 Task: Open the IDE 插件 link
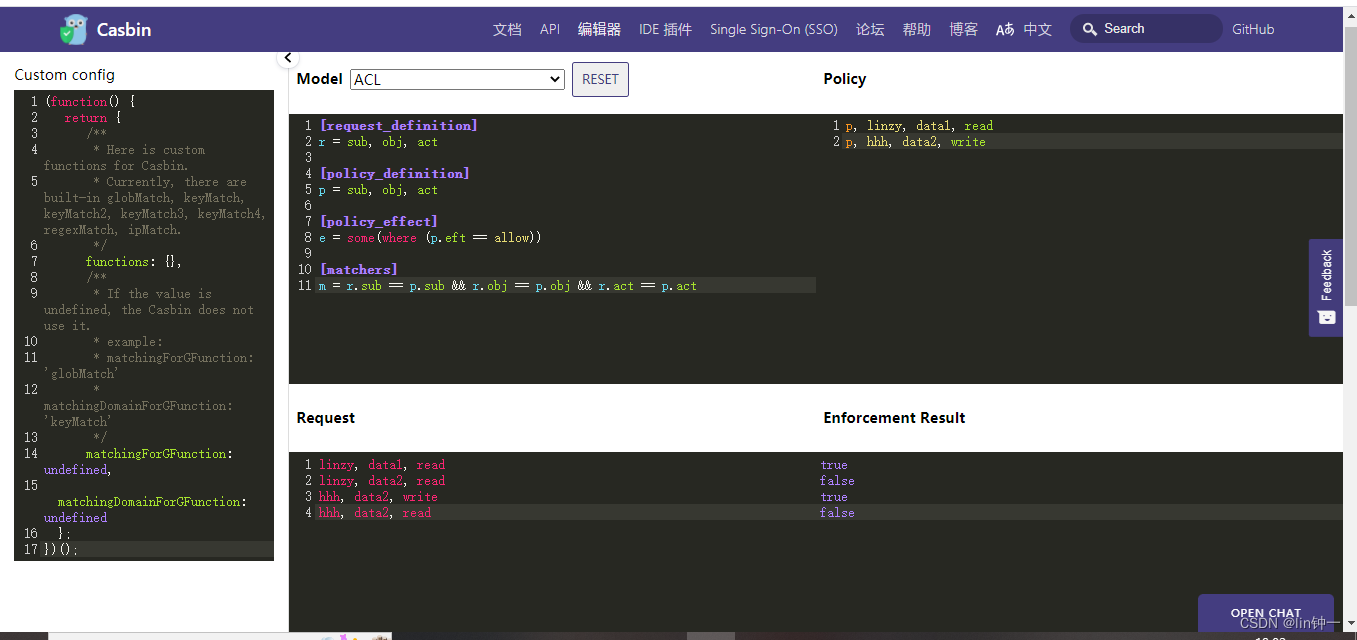[x=665, y=30]
